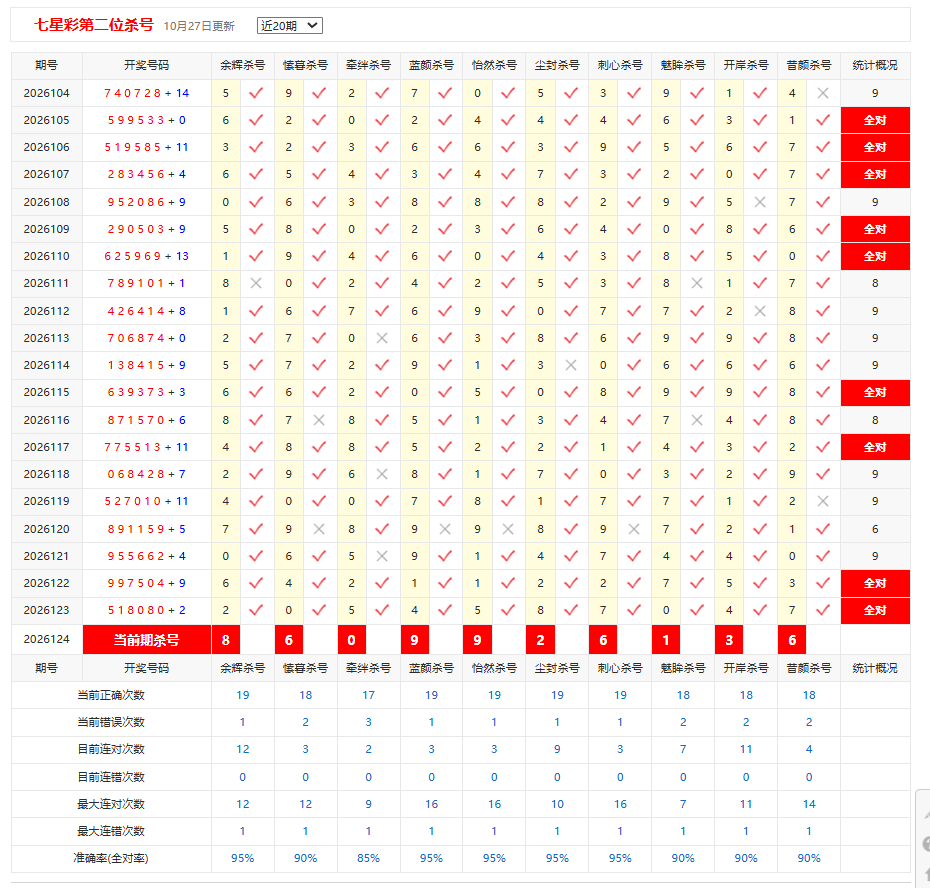The height and width of the screenshot is (888, 930).
Task: Click the 10月27日更新 update date text
Action: (x=199, y=26)
